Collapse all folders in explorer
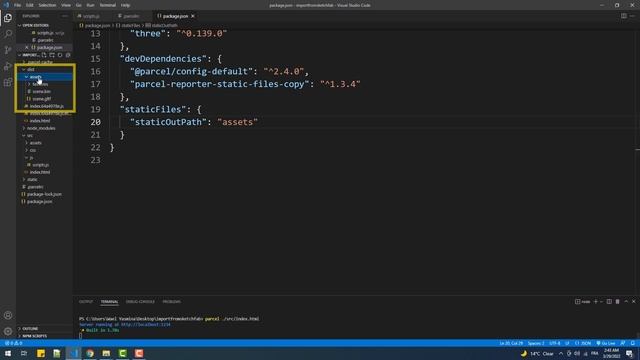Screen dimensions: 640x360 coord(68,55)
